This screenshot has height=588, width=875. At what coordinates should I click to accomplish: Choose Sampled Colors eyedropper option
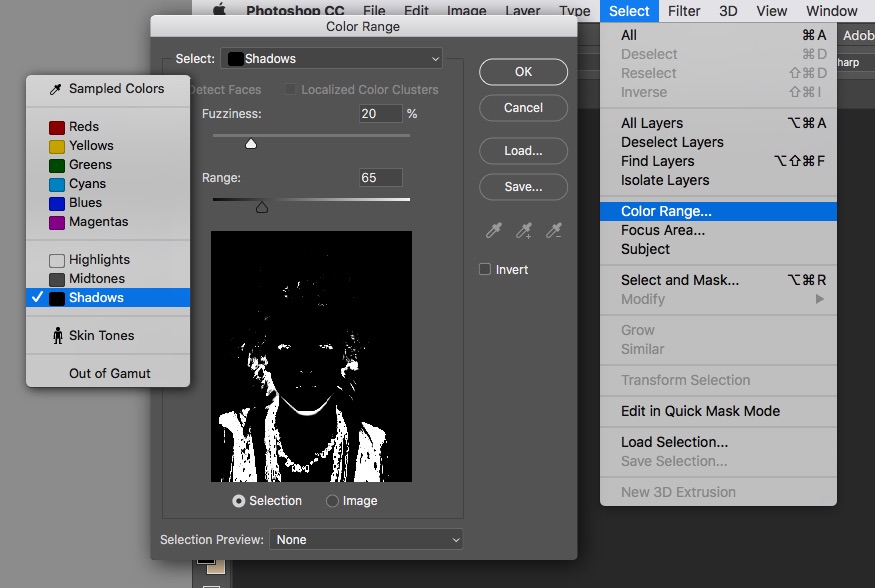click(x=107, y=89)
